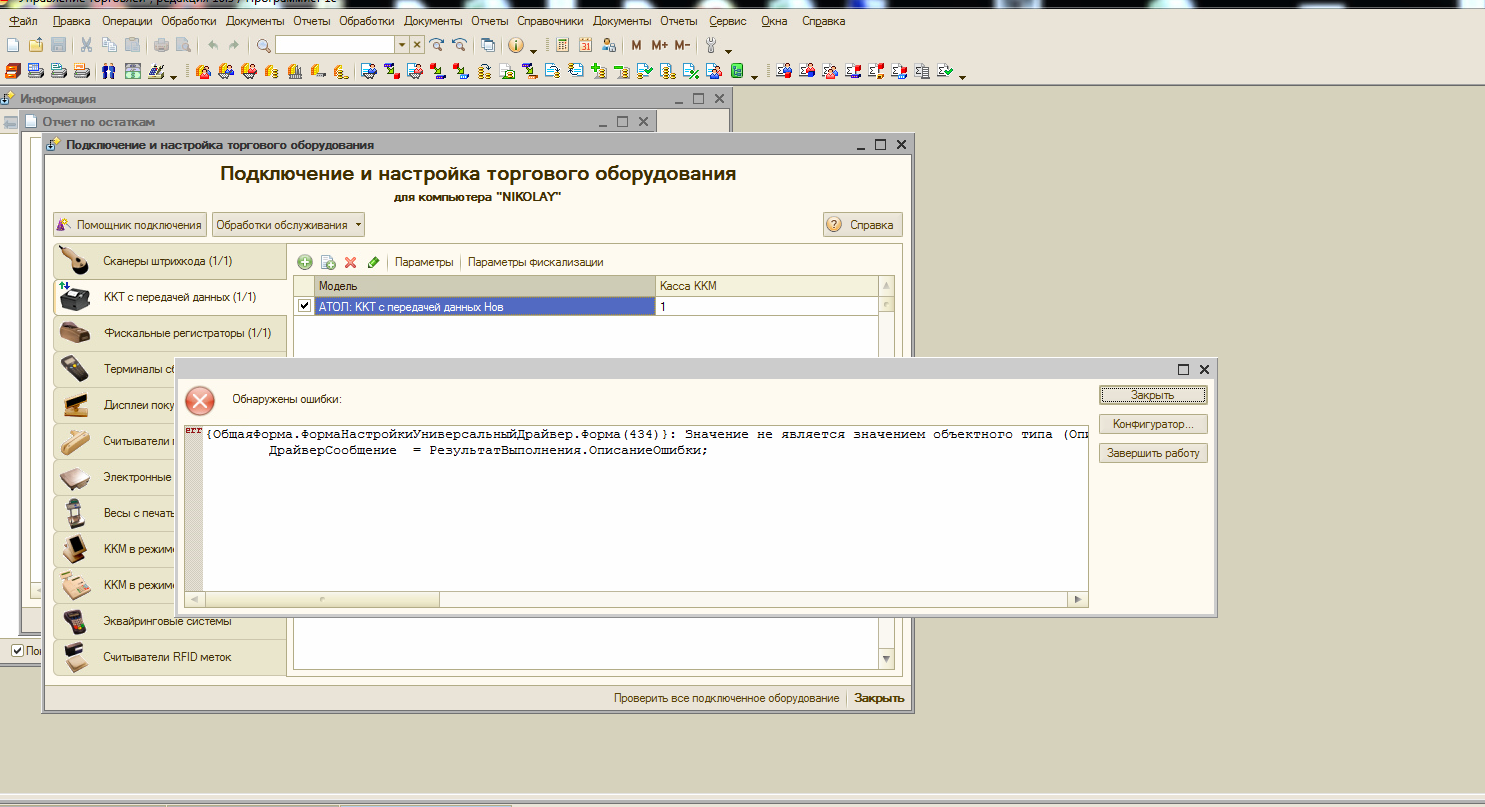Image resolution: width=1485 pixels, height=807 pixels.
Task: Uncheck the АТОЛ ККТ device checkbox
Action: pyautogui.click(x=305, y=306)
